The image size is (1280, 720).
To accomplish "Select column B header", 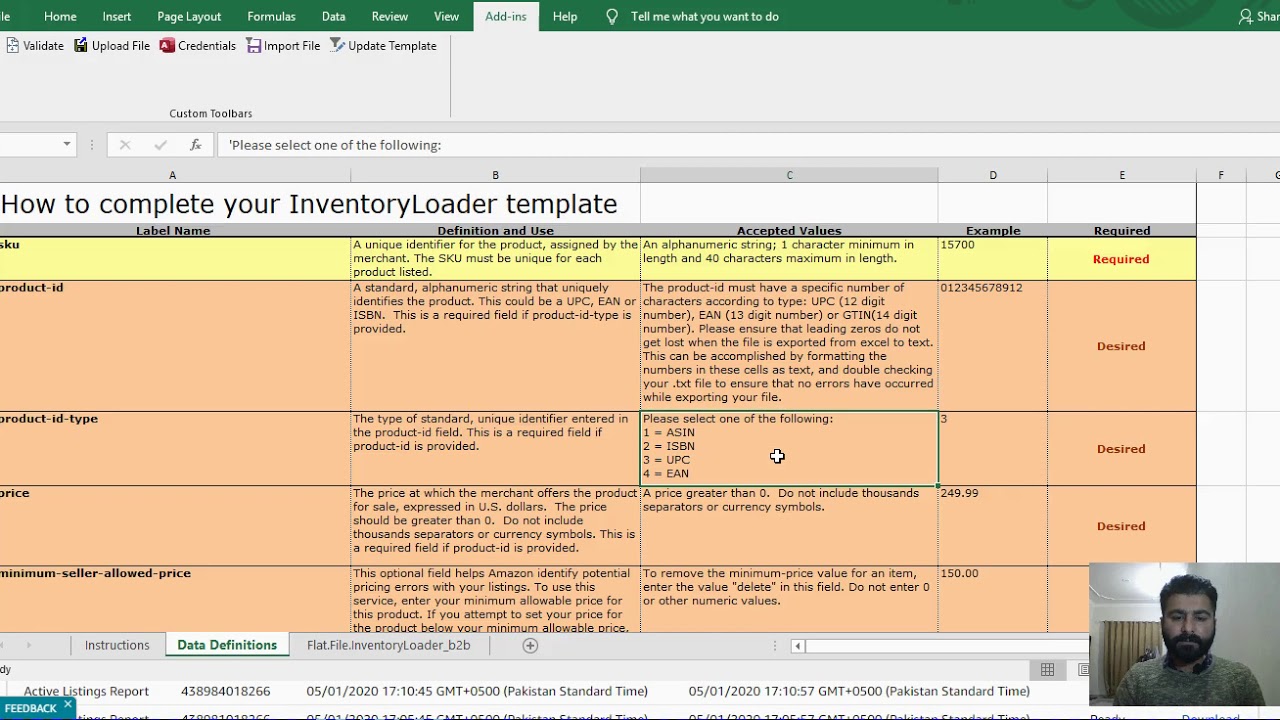I will pyautogui.click(x=495, y=176).
